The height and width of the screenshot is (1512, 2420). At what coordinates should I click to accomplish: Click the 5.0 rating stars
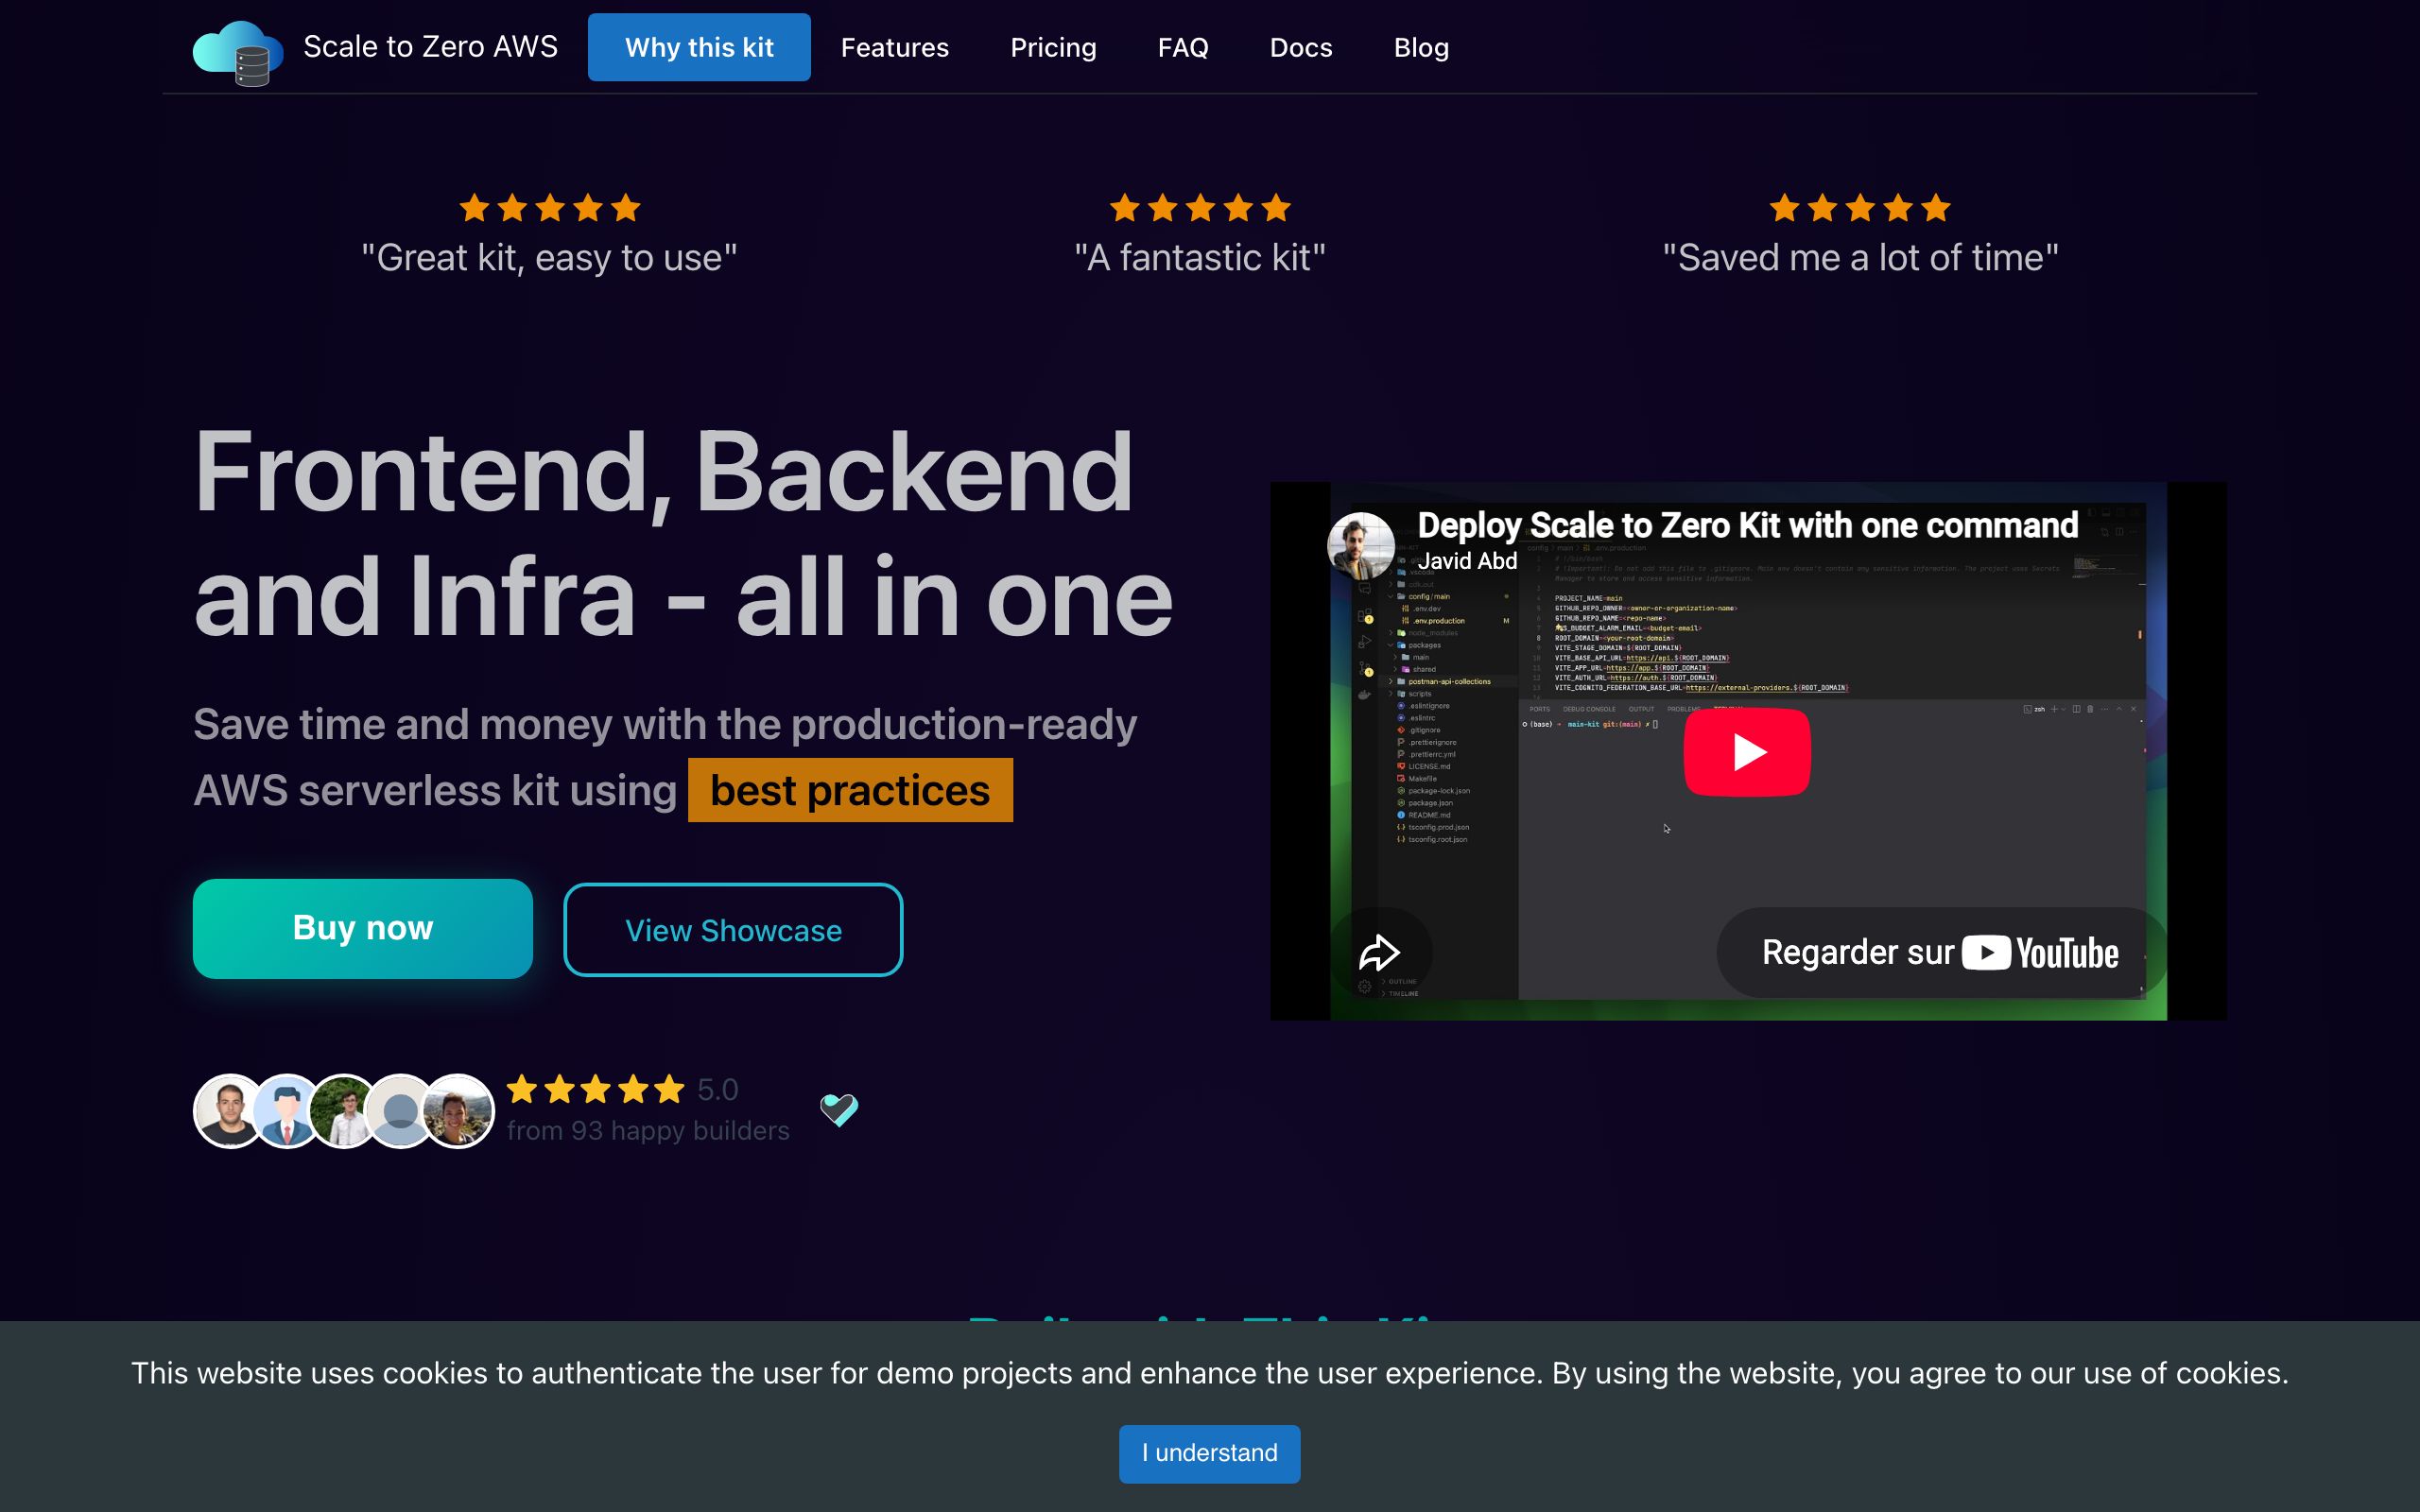tap(595, 1089)
